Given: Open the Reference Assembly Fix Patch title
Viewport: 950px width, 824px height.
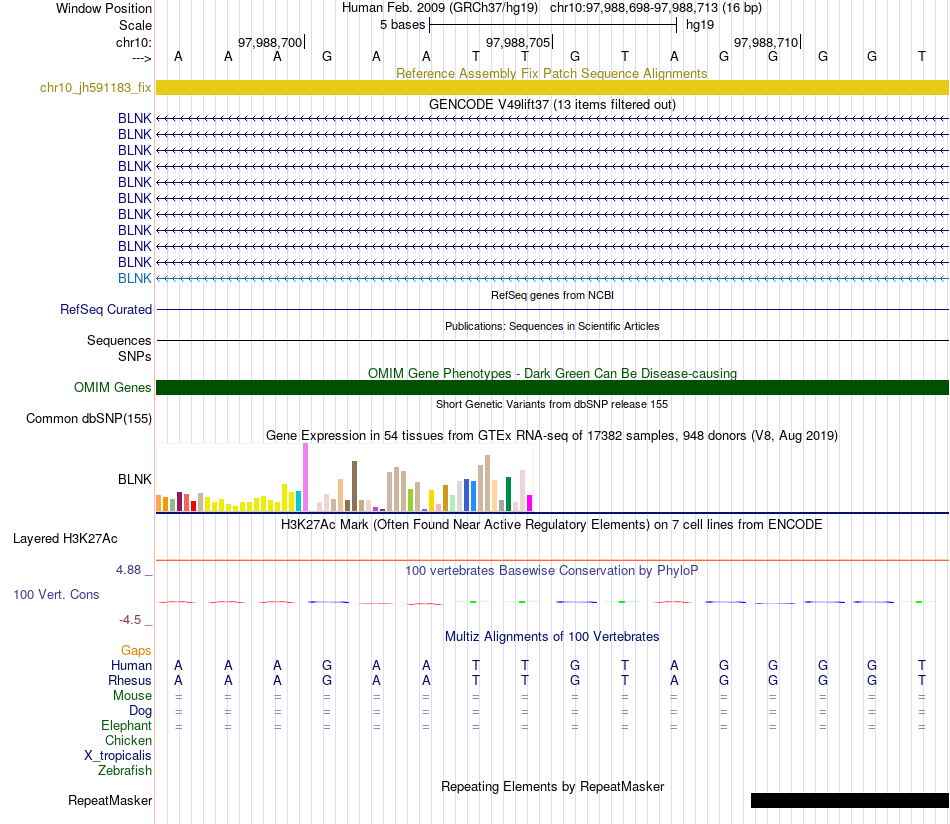Looking at the screenshot, I should 551,73.
